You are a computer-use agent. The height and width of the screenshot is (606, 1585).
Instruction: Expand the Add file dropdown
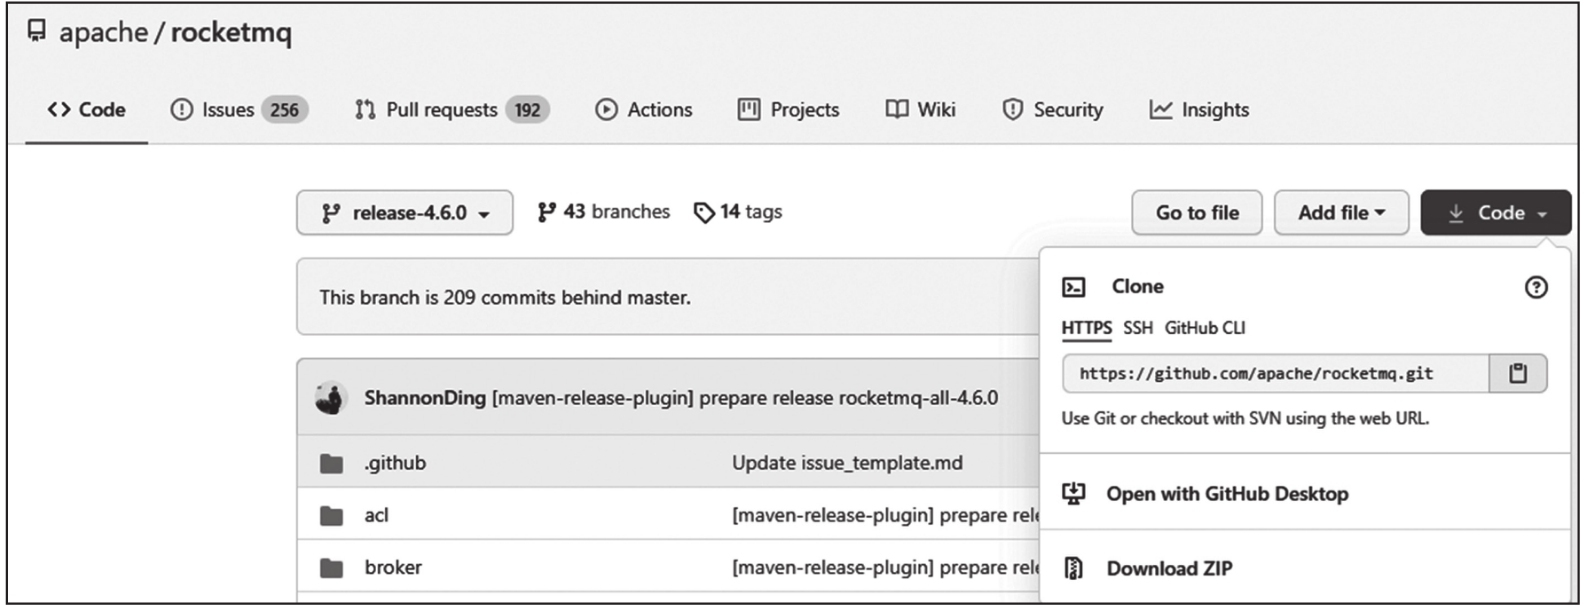click(1341, 213)
